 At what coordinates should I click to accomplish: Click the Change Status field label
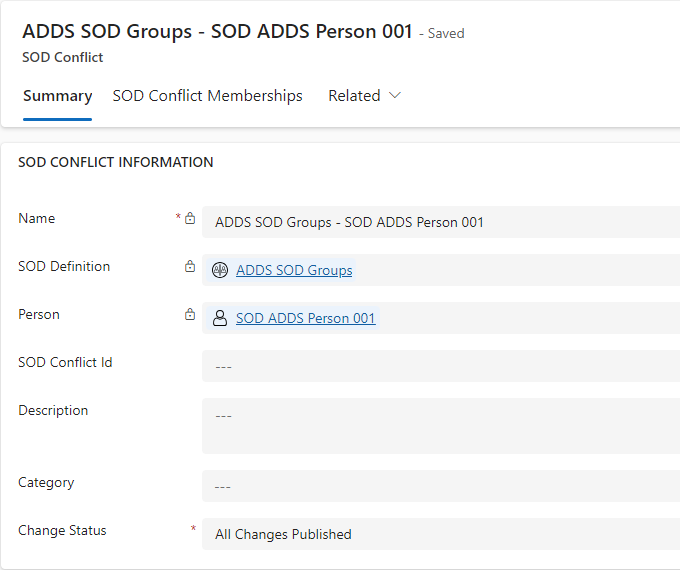click(62, 530)
